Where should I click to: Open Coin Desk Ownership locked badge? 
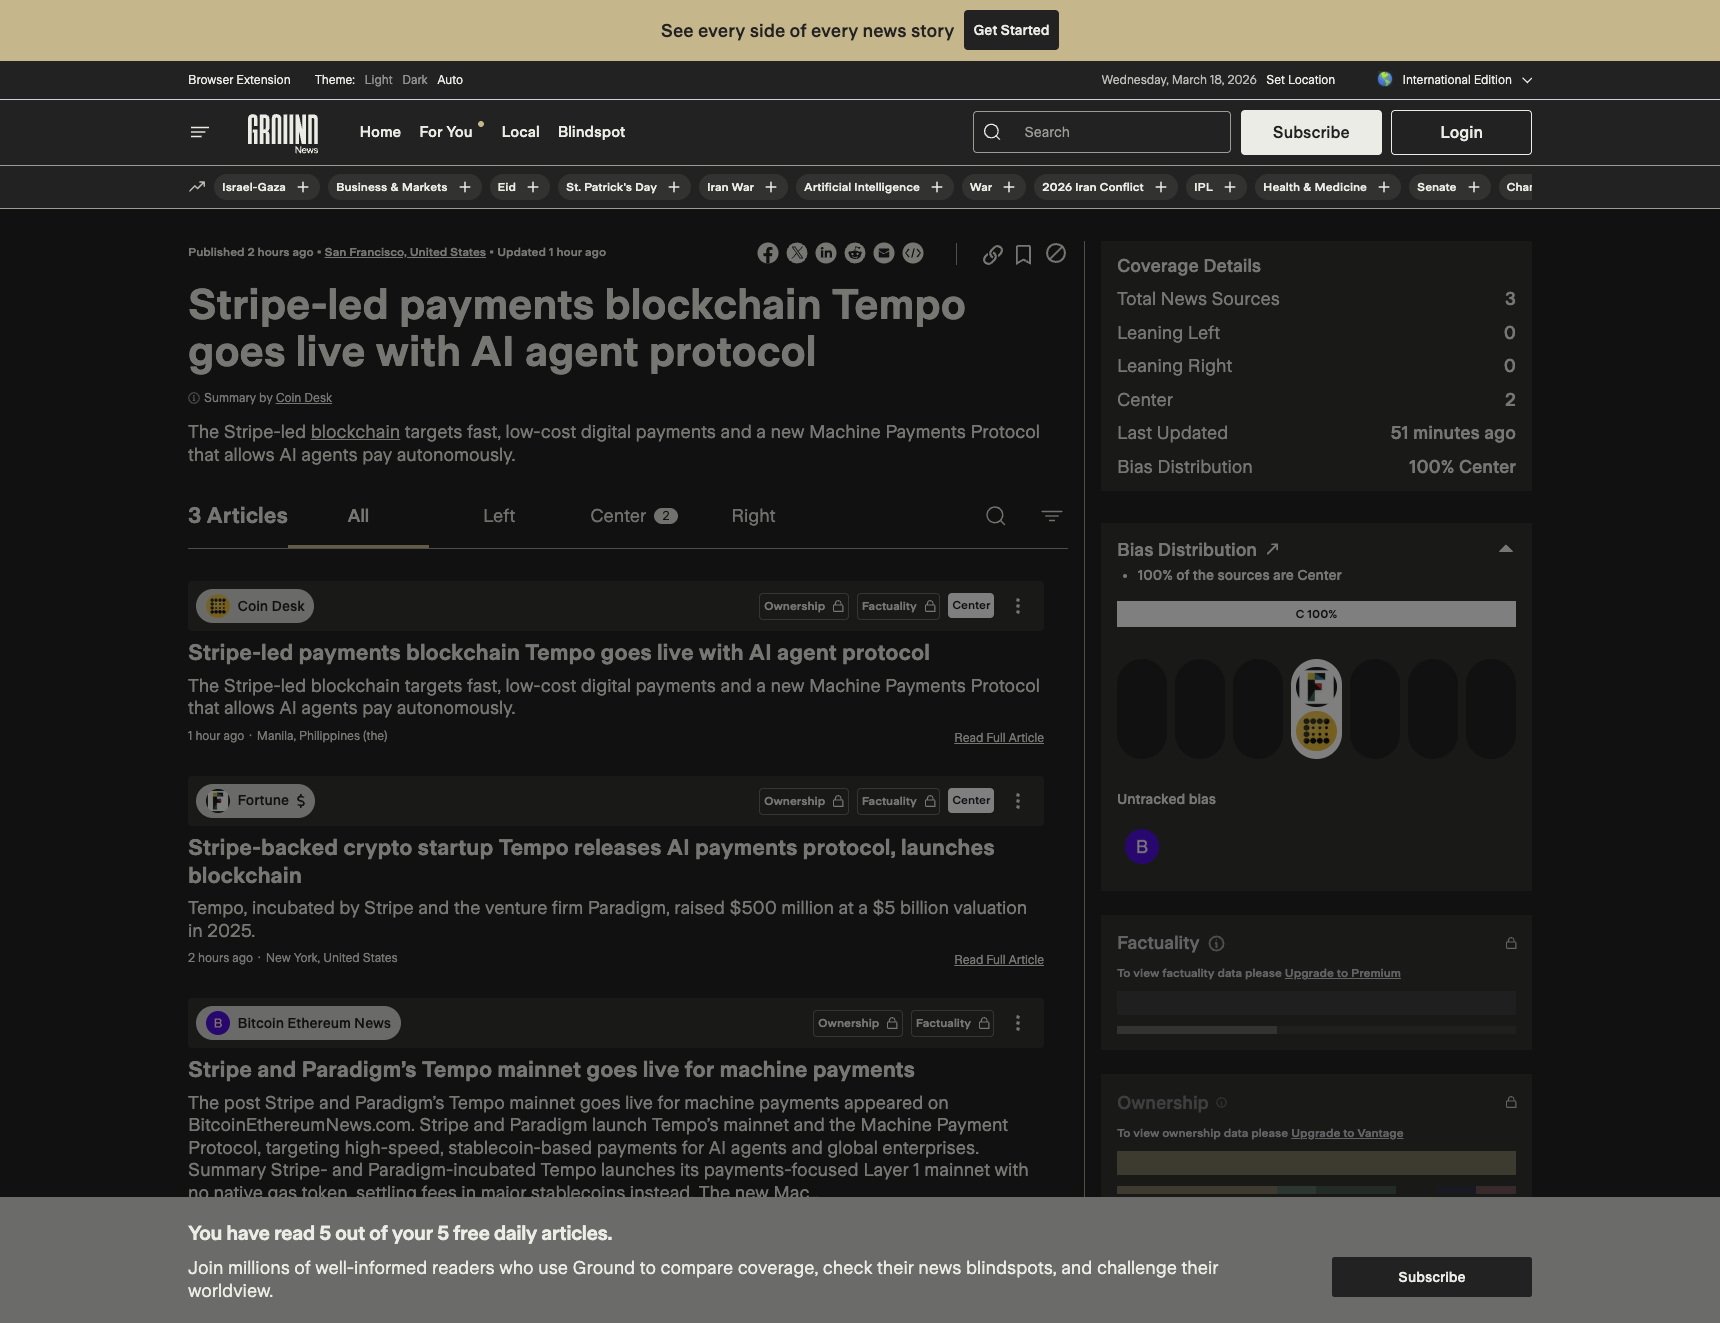click(x=805, y=606)
